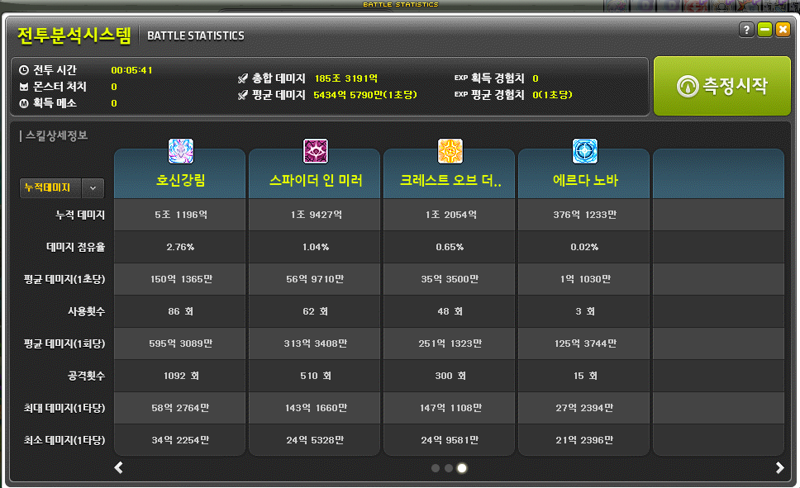Select the second page indicator dot
The image size is (800, 488).
[448, 468]
